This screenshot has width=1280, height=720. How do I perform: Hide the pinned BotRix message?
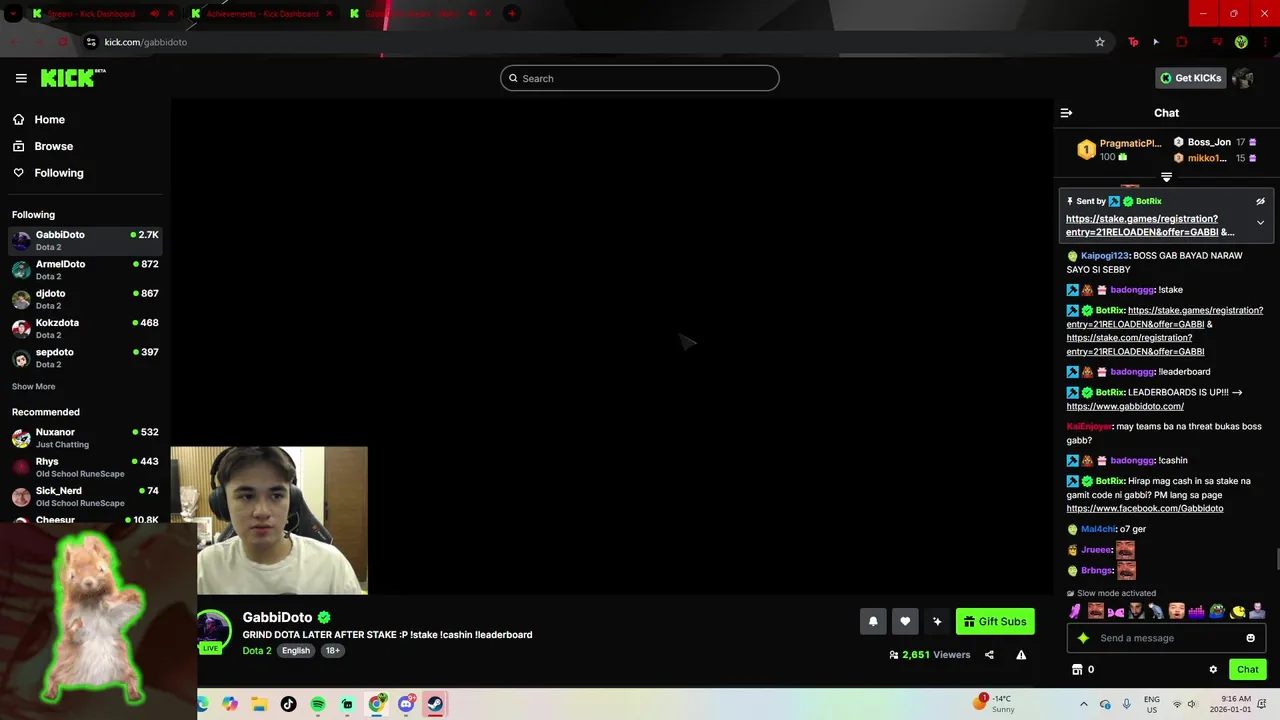(1260, 201)
